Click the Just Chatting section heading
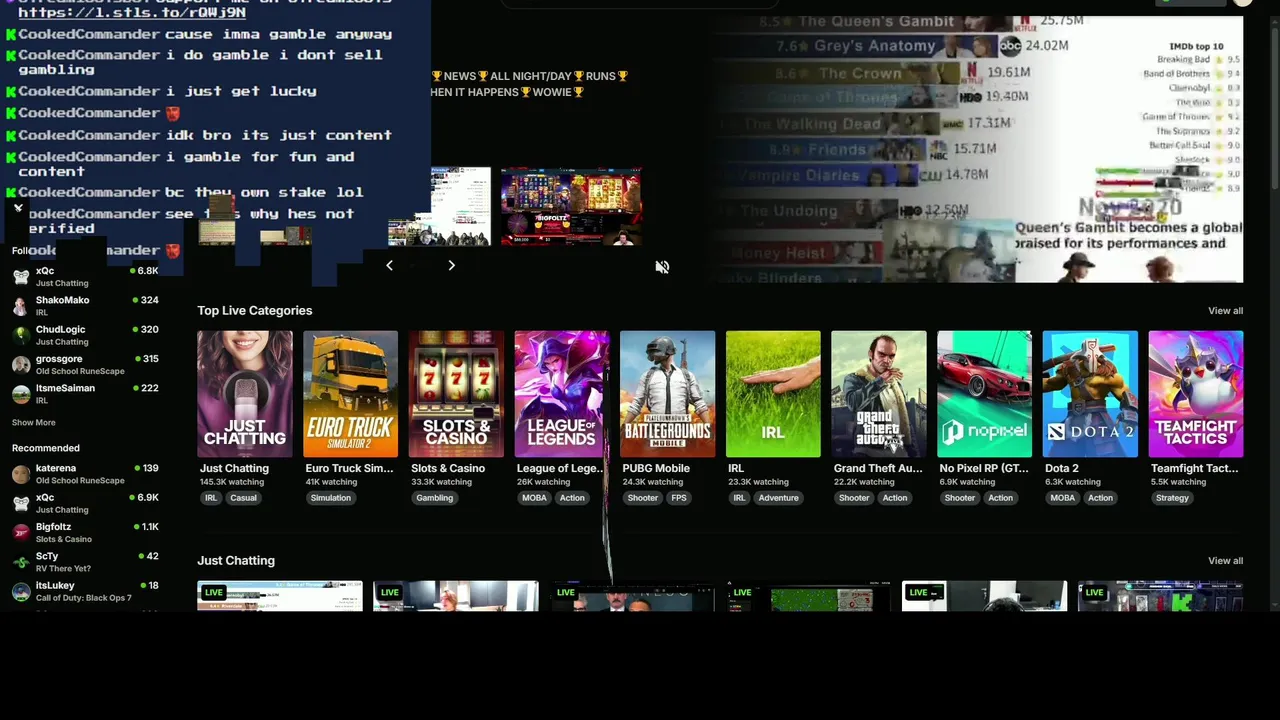This screenshot has height=720, width=1280. click(236, 561)
